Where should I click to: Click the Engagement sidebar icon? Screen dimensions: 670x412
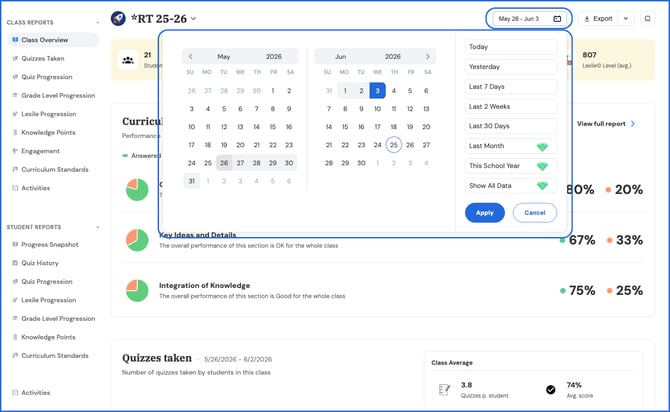pyautogui.click(x=15, y=151)
